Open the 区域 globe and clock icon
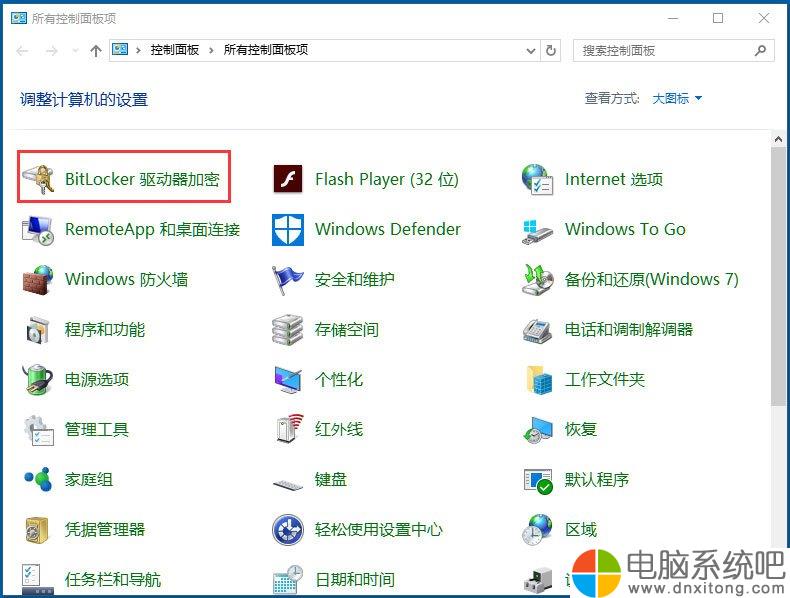 click(537, 529)
